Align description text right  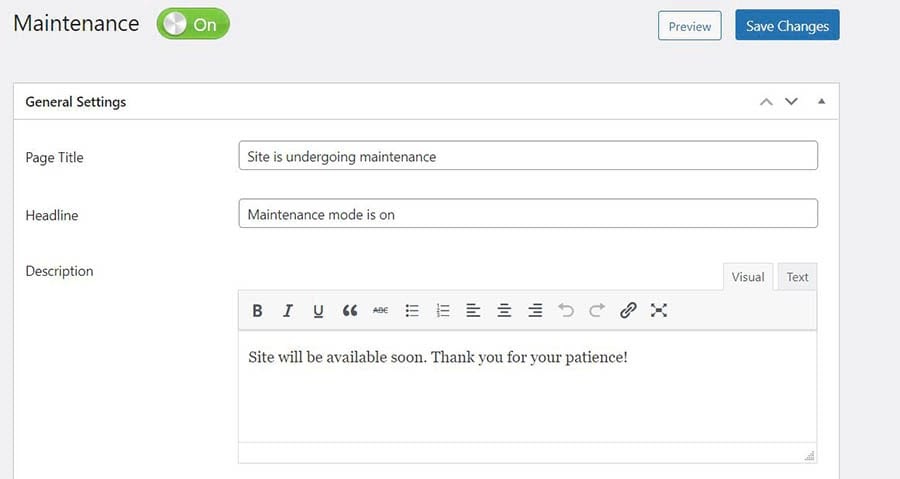pyautogui.click(x=535, y=311)
